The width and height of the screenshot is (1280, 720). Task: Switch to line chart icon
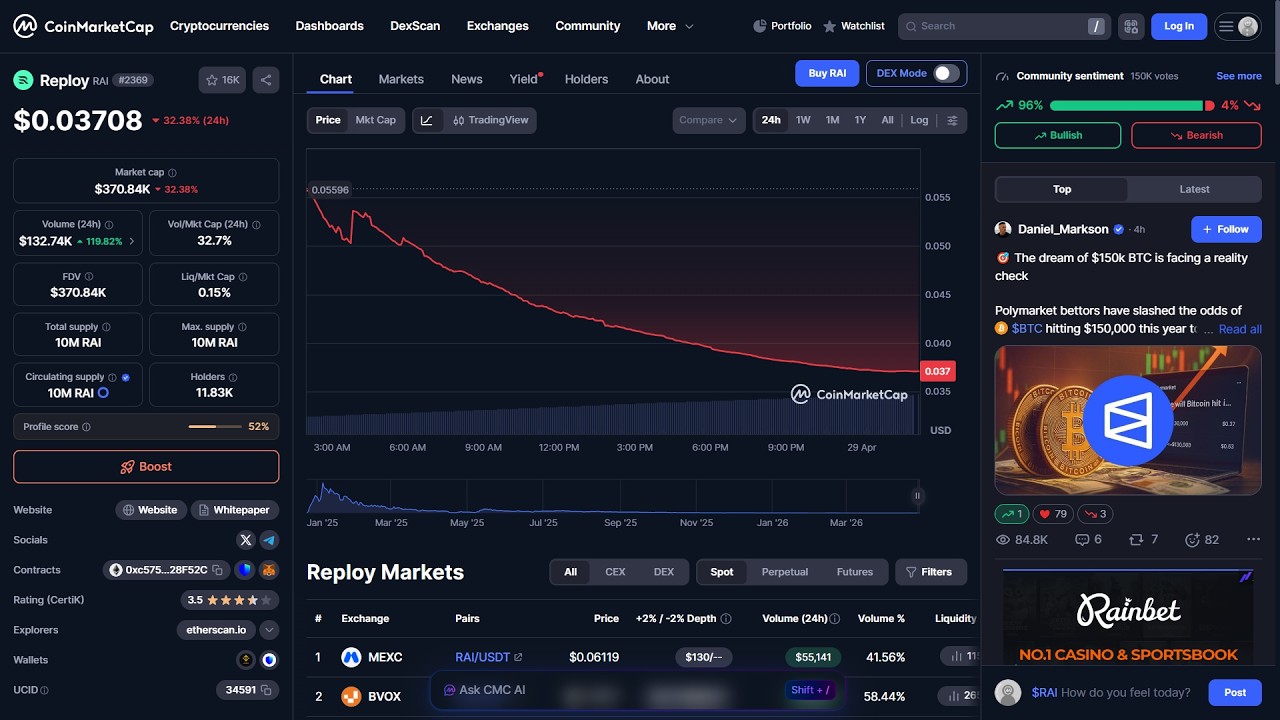click(x=427, y=120)
